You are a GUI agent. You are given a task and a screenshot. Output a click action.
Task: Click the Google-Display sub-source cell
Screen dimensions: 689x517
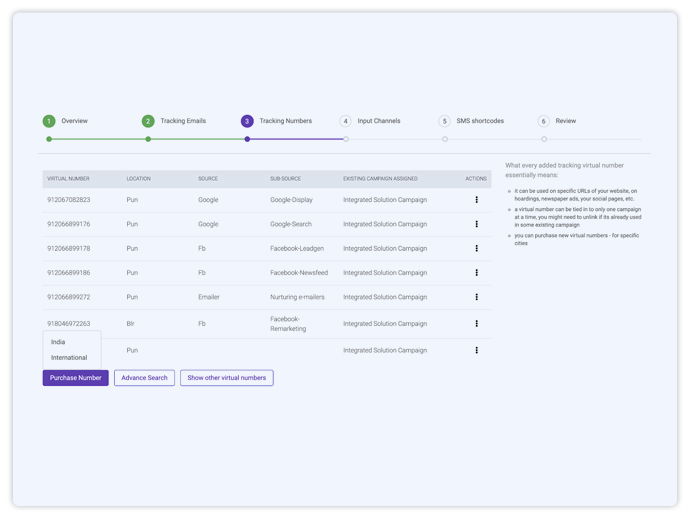click(291, 200)
